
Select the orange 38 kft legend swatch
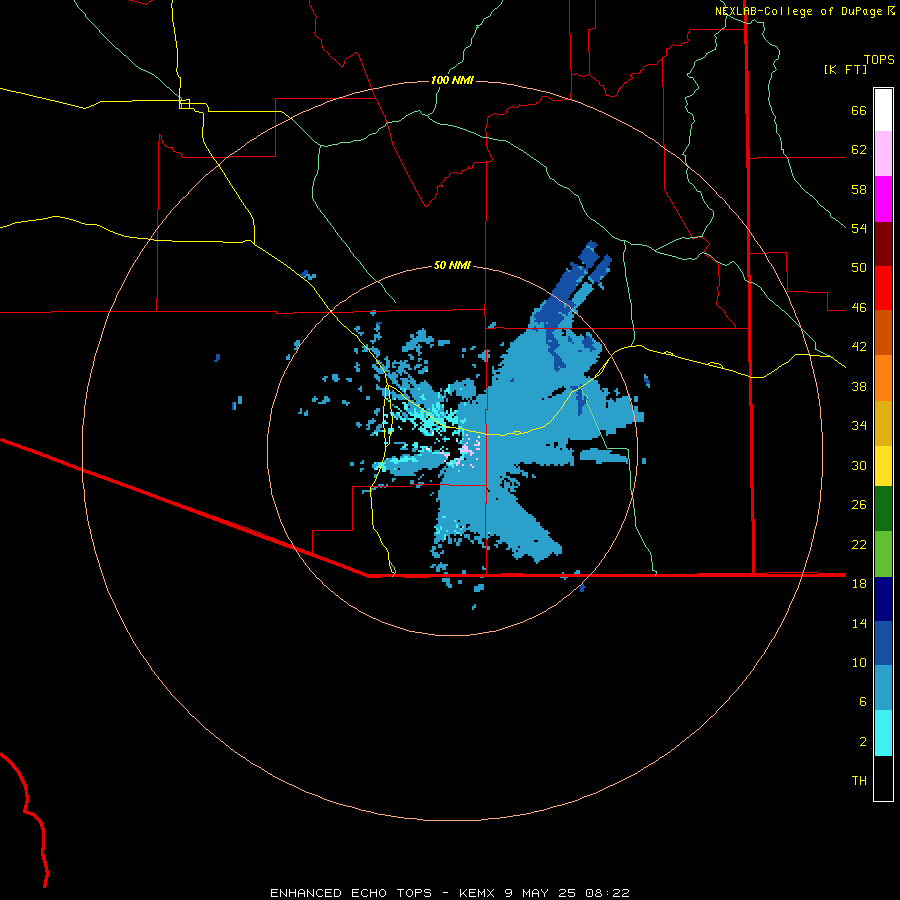click(883, 378)
